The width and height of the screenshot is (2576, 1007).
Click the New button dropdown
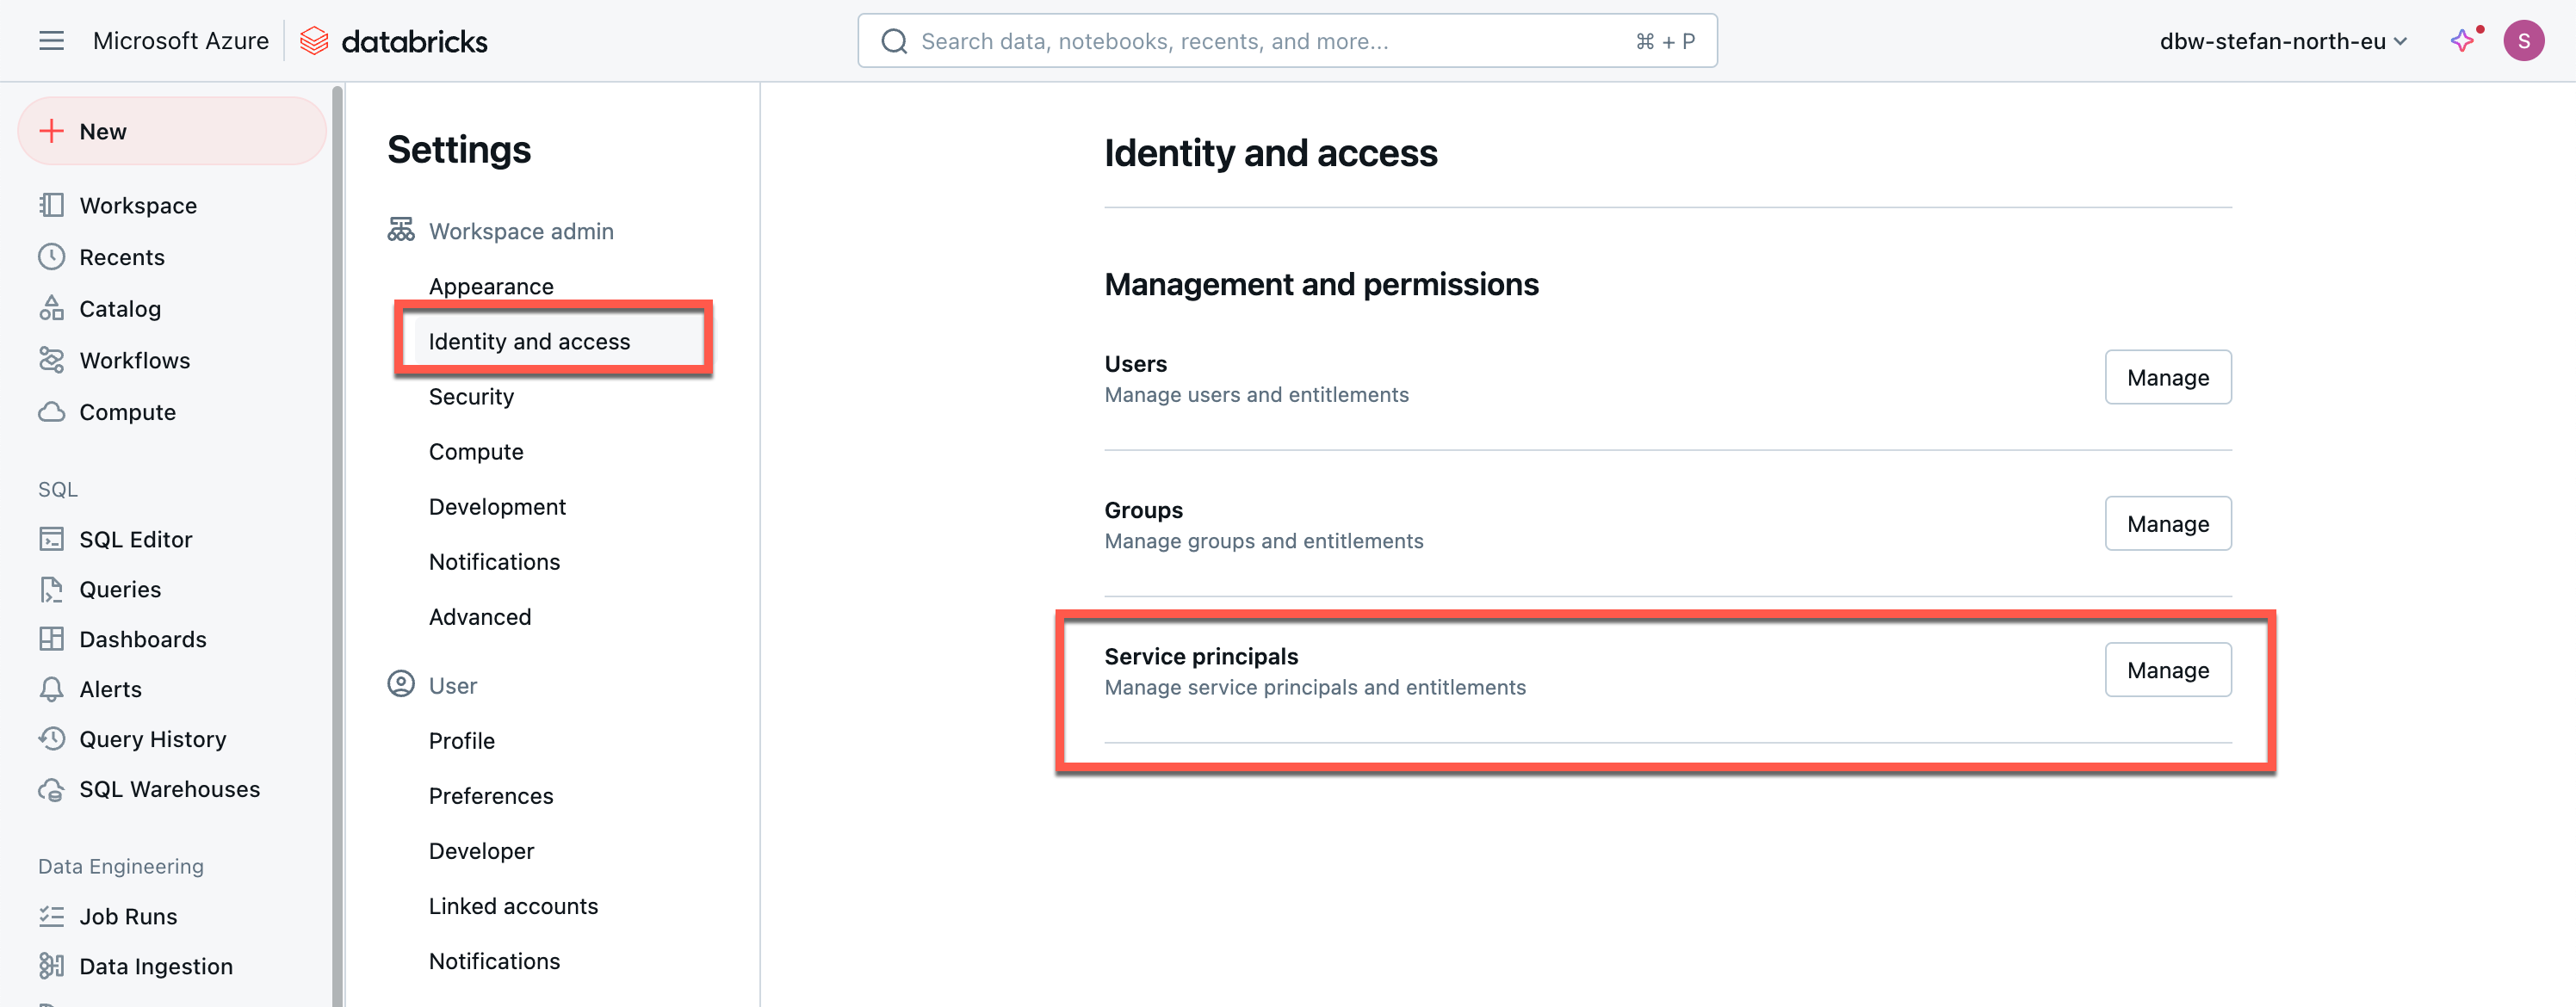[x=172, y=131]
